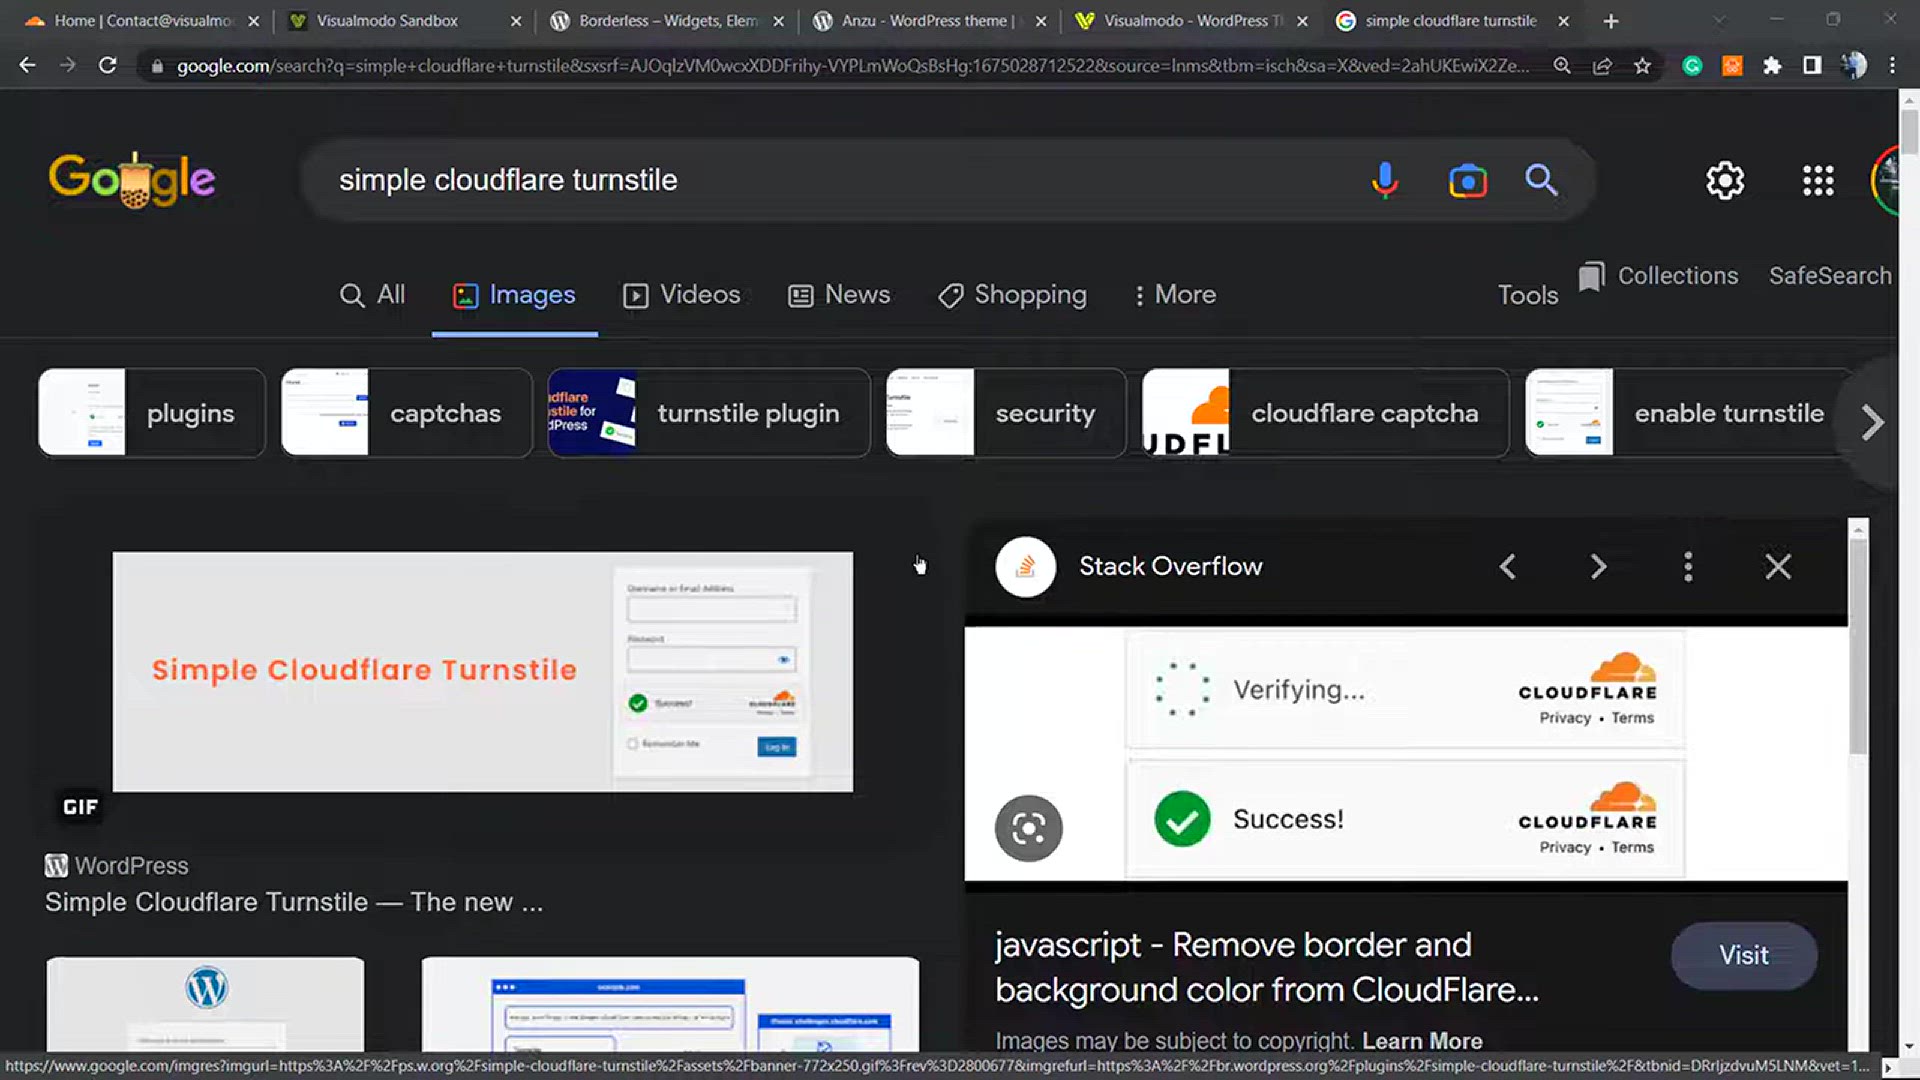1920x1080 pixels.
Task: Open the Simple Cloudflare Turnstile GIF thumbnail
Action: point(483,672)
